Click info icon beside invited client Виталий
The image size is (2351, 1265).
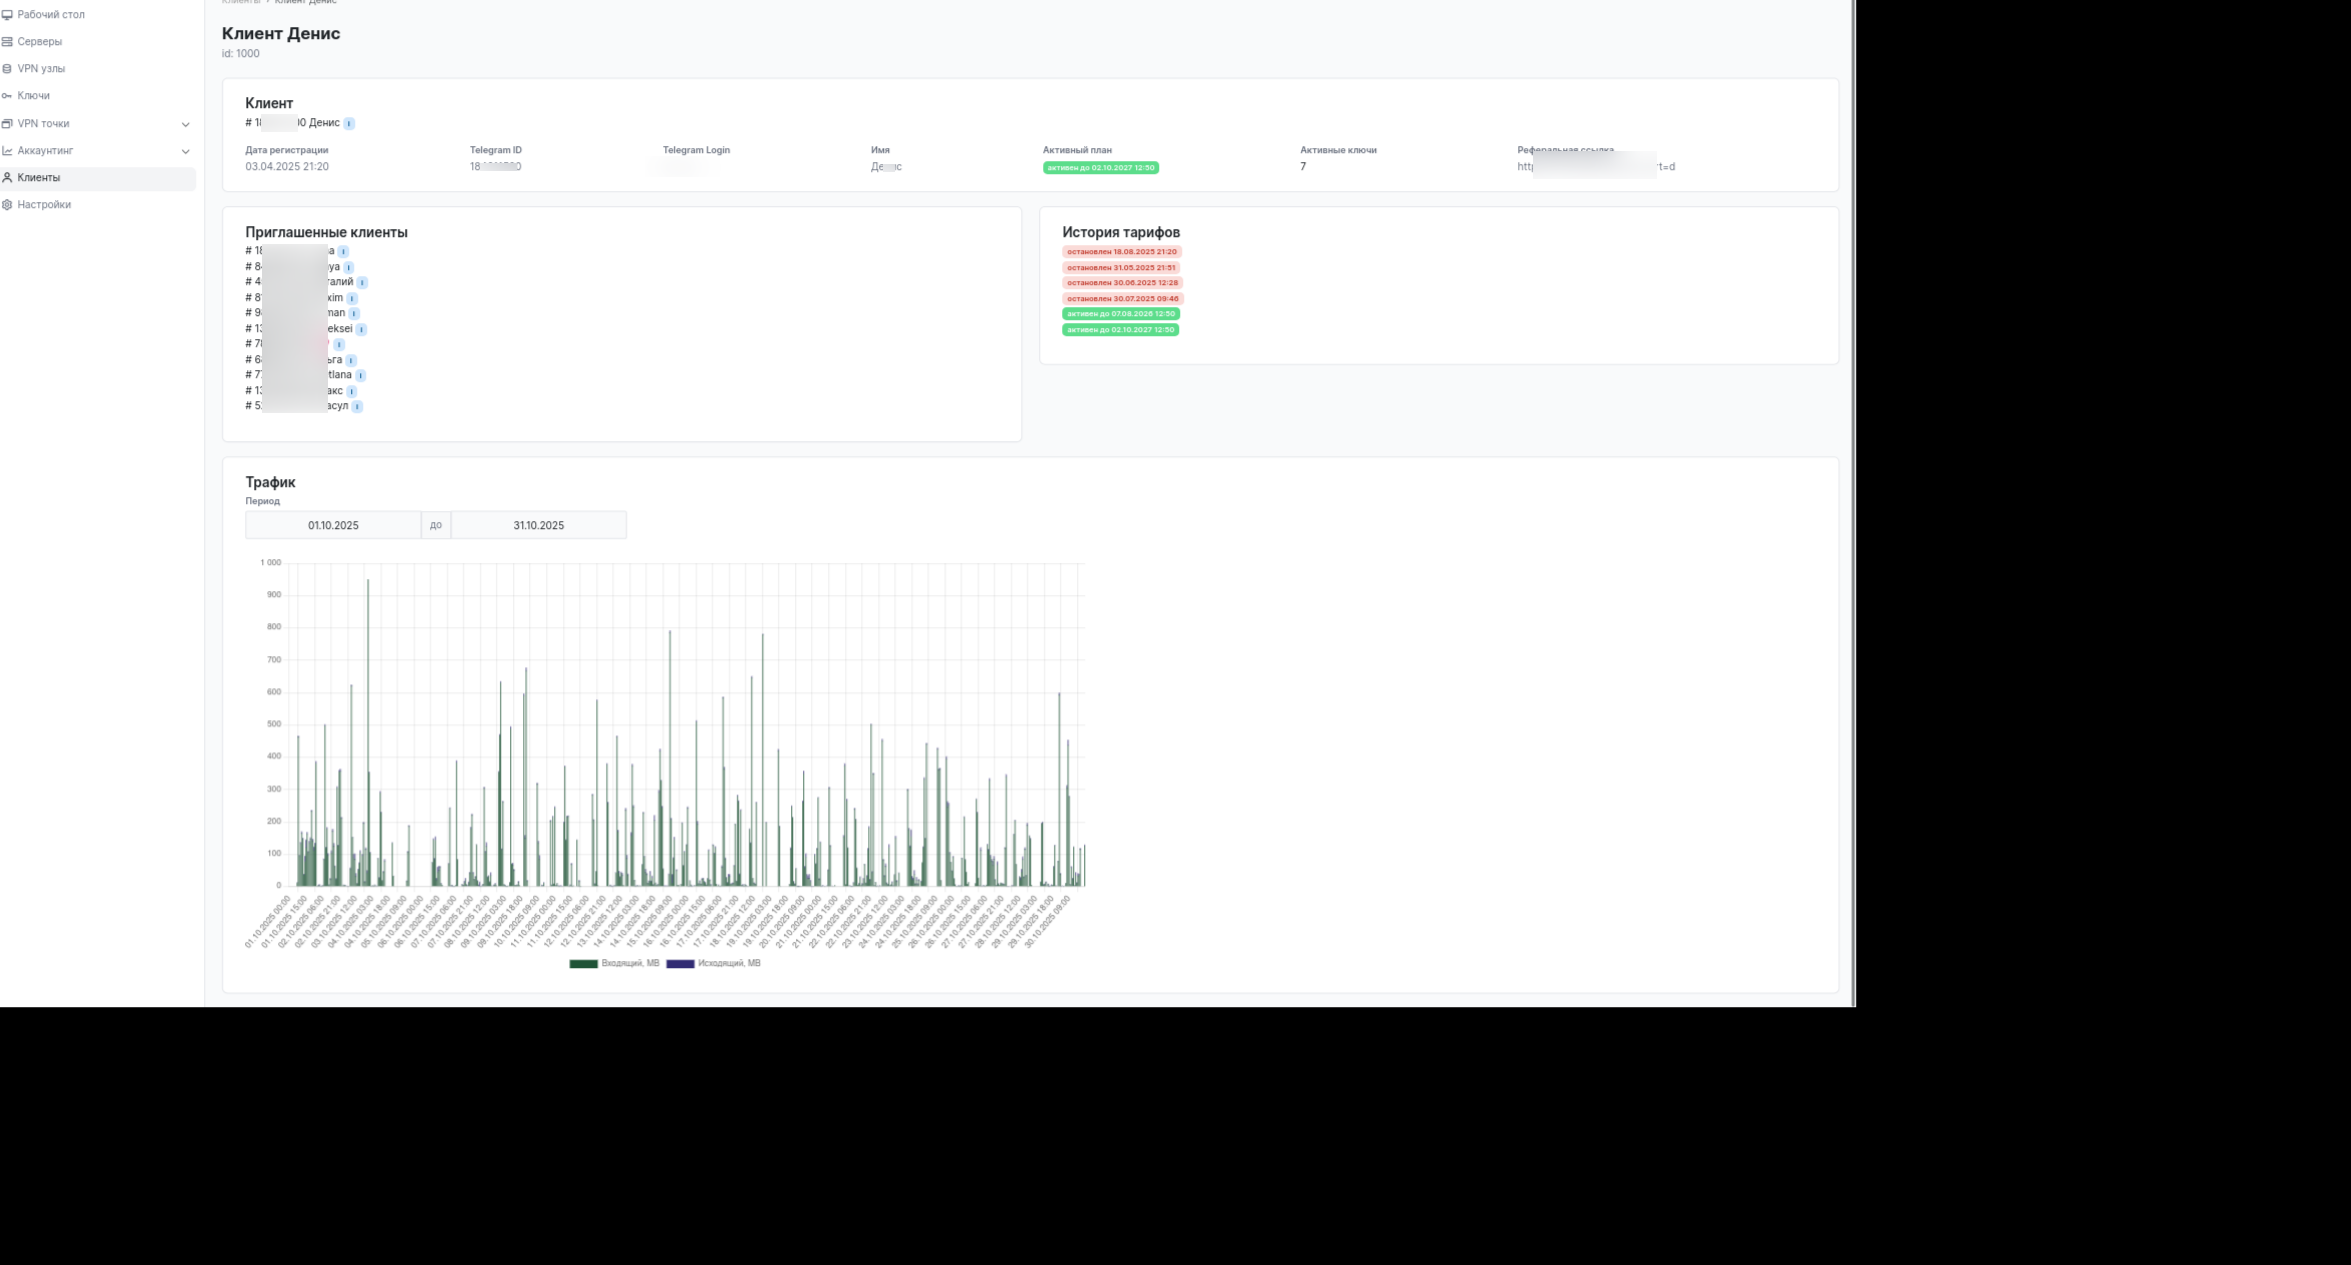coord(362,283)
